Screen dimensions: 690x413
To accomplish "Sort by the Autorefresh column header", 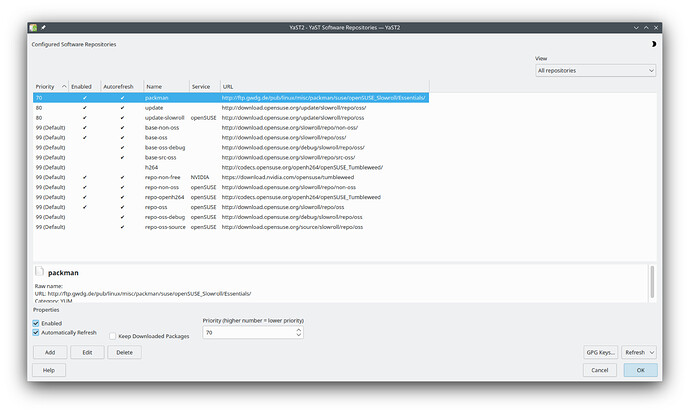I will 122,87.
